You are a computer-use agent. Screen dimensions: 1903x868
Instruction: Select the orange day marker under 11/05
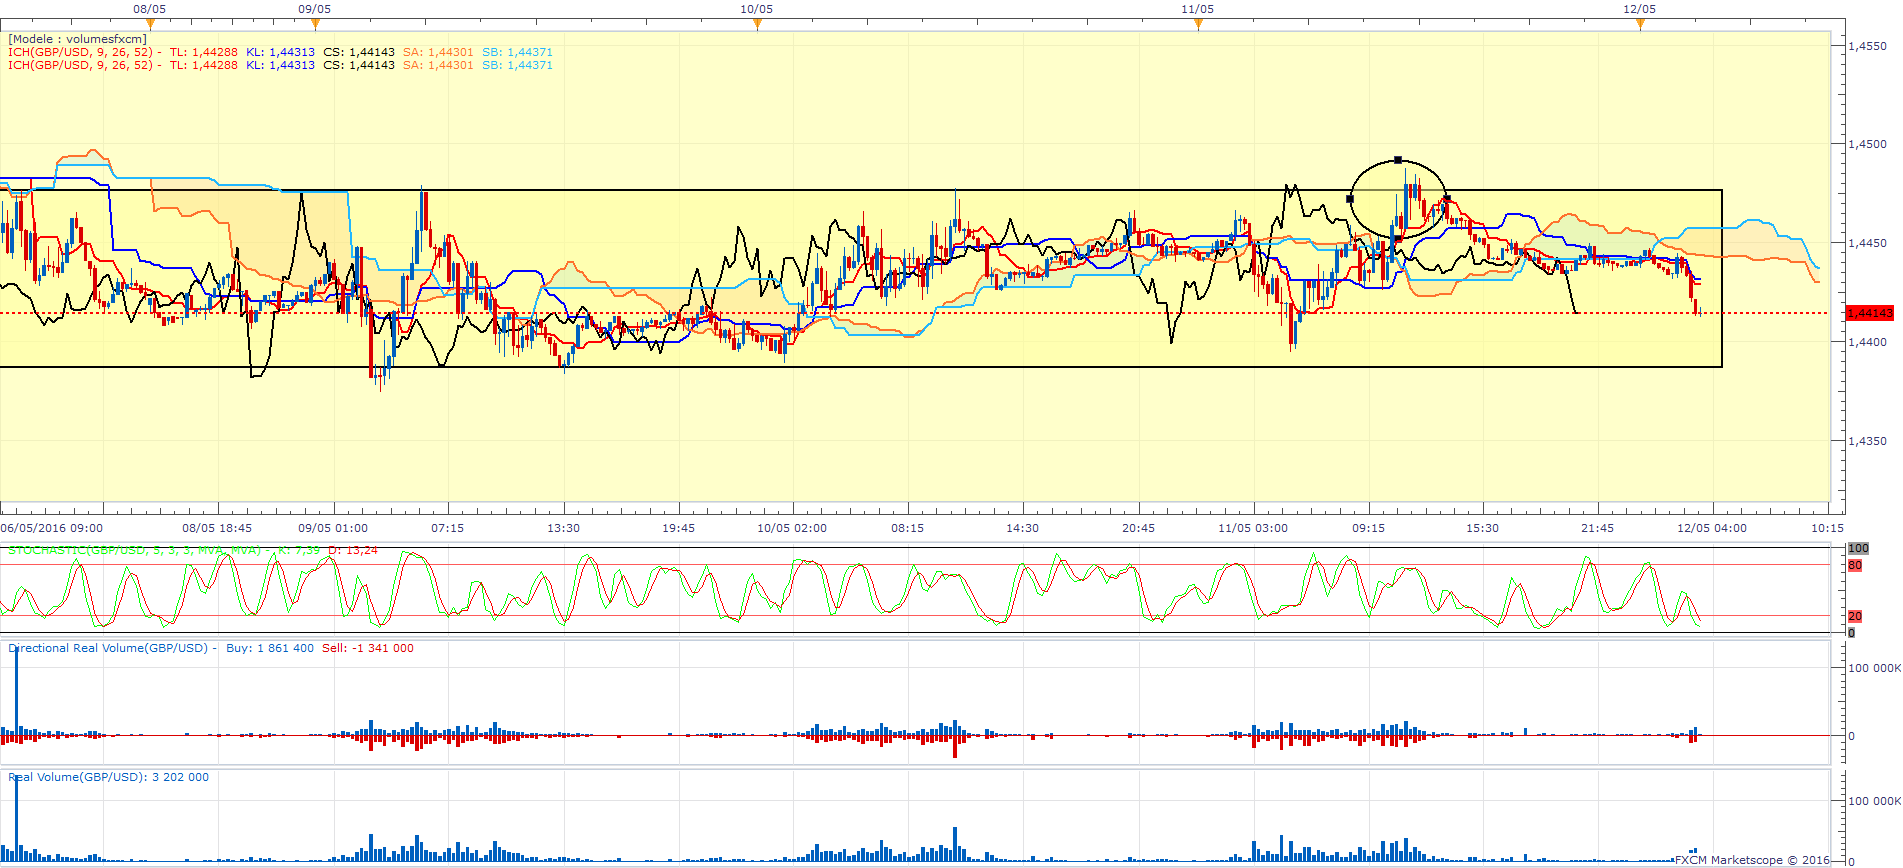[1198, 24]
